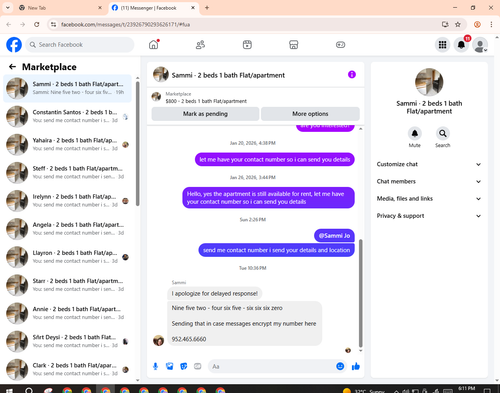
Task: Click the 952.465.6660 phone number text
Action: click(x=189, y=339)
